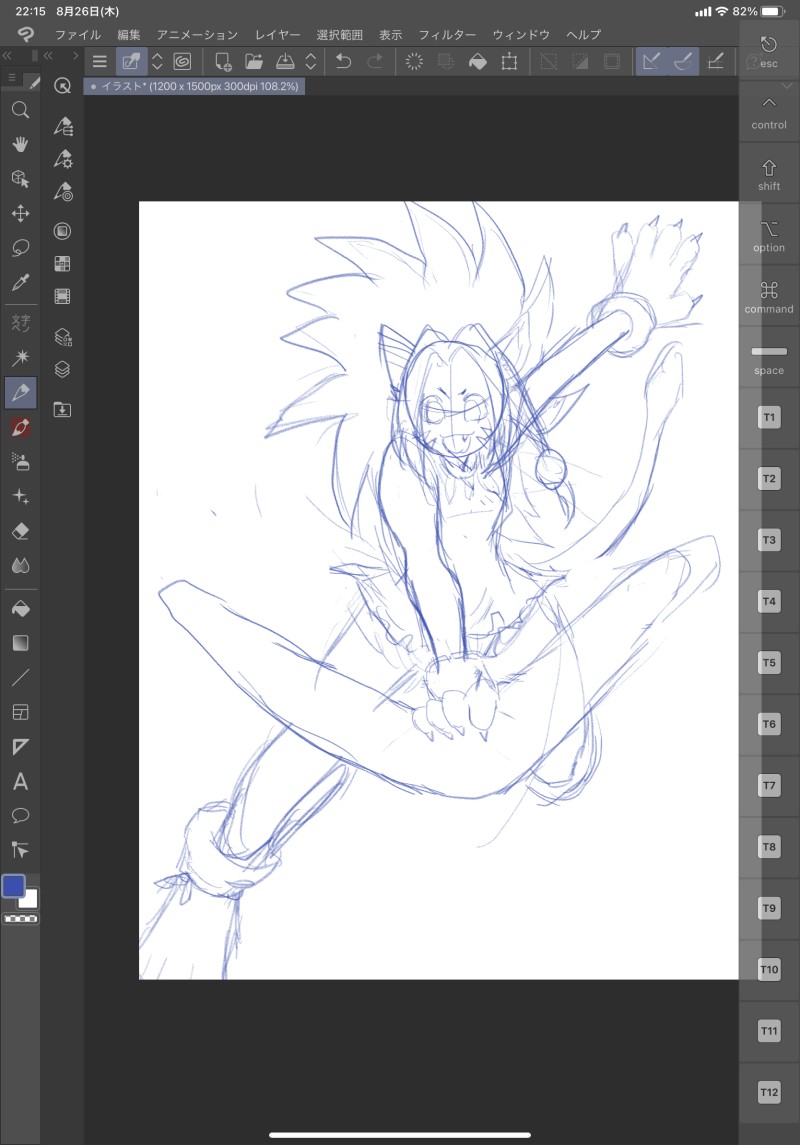The width and height of the screenshot is (800, 1145).
Task: Select the Blend droplets tool
Action: click(20, 565)
